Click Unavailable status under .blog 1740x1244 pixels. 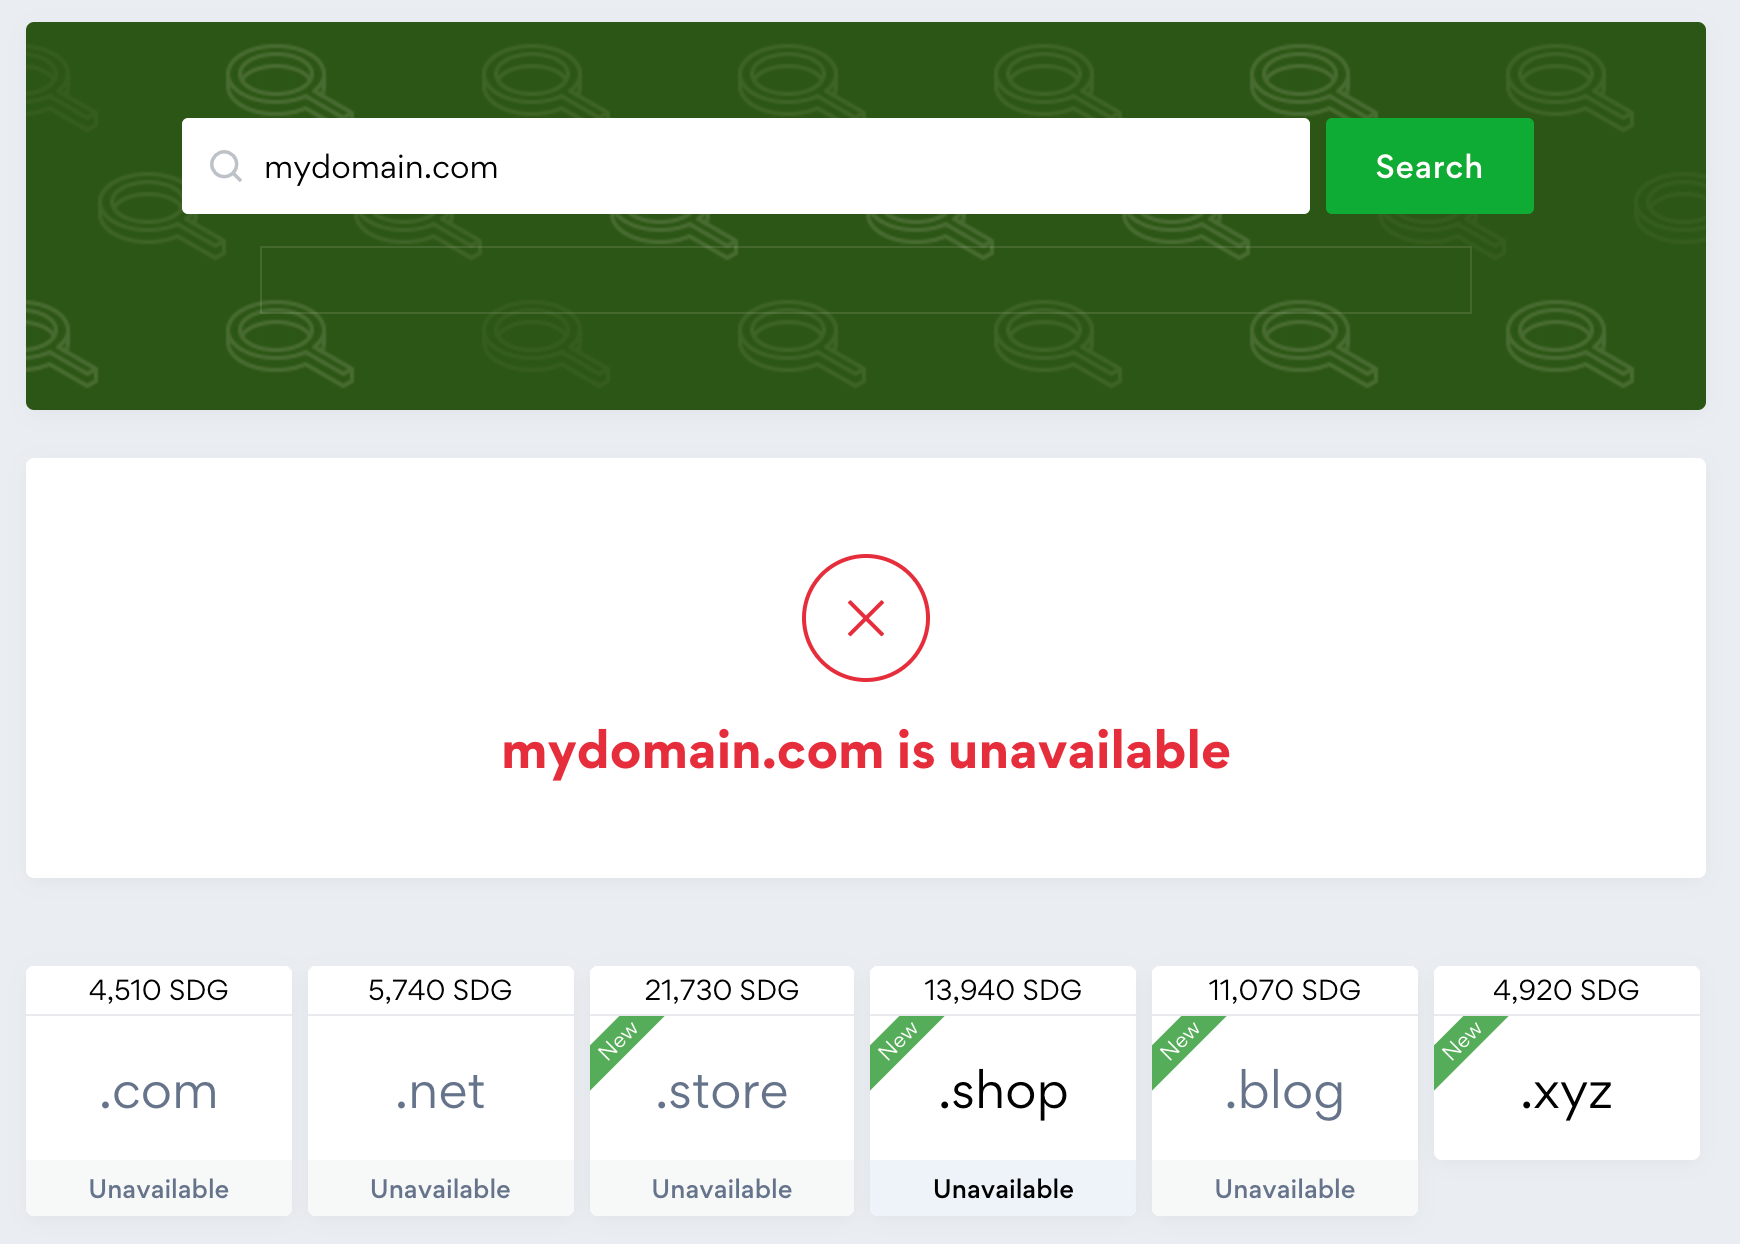pos(1285,1189)
